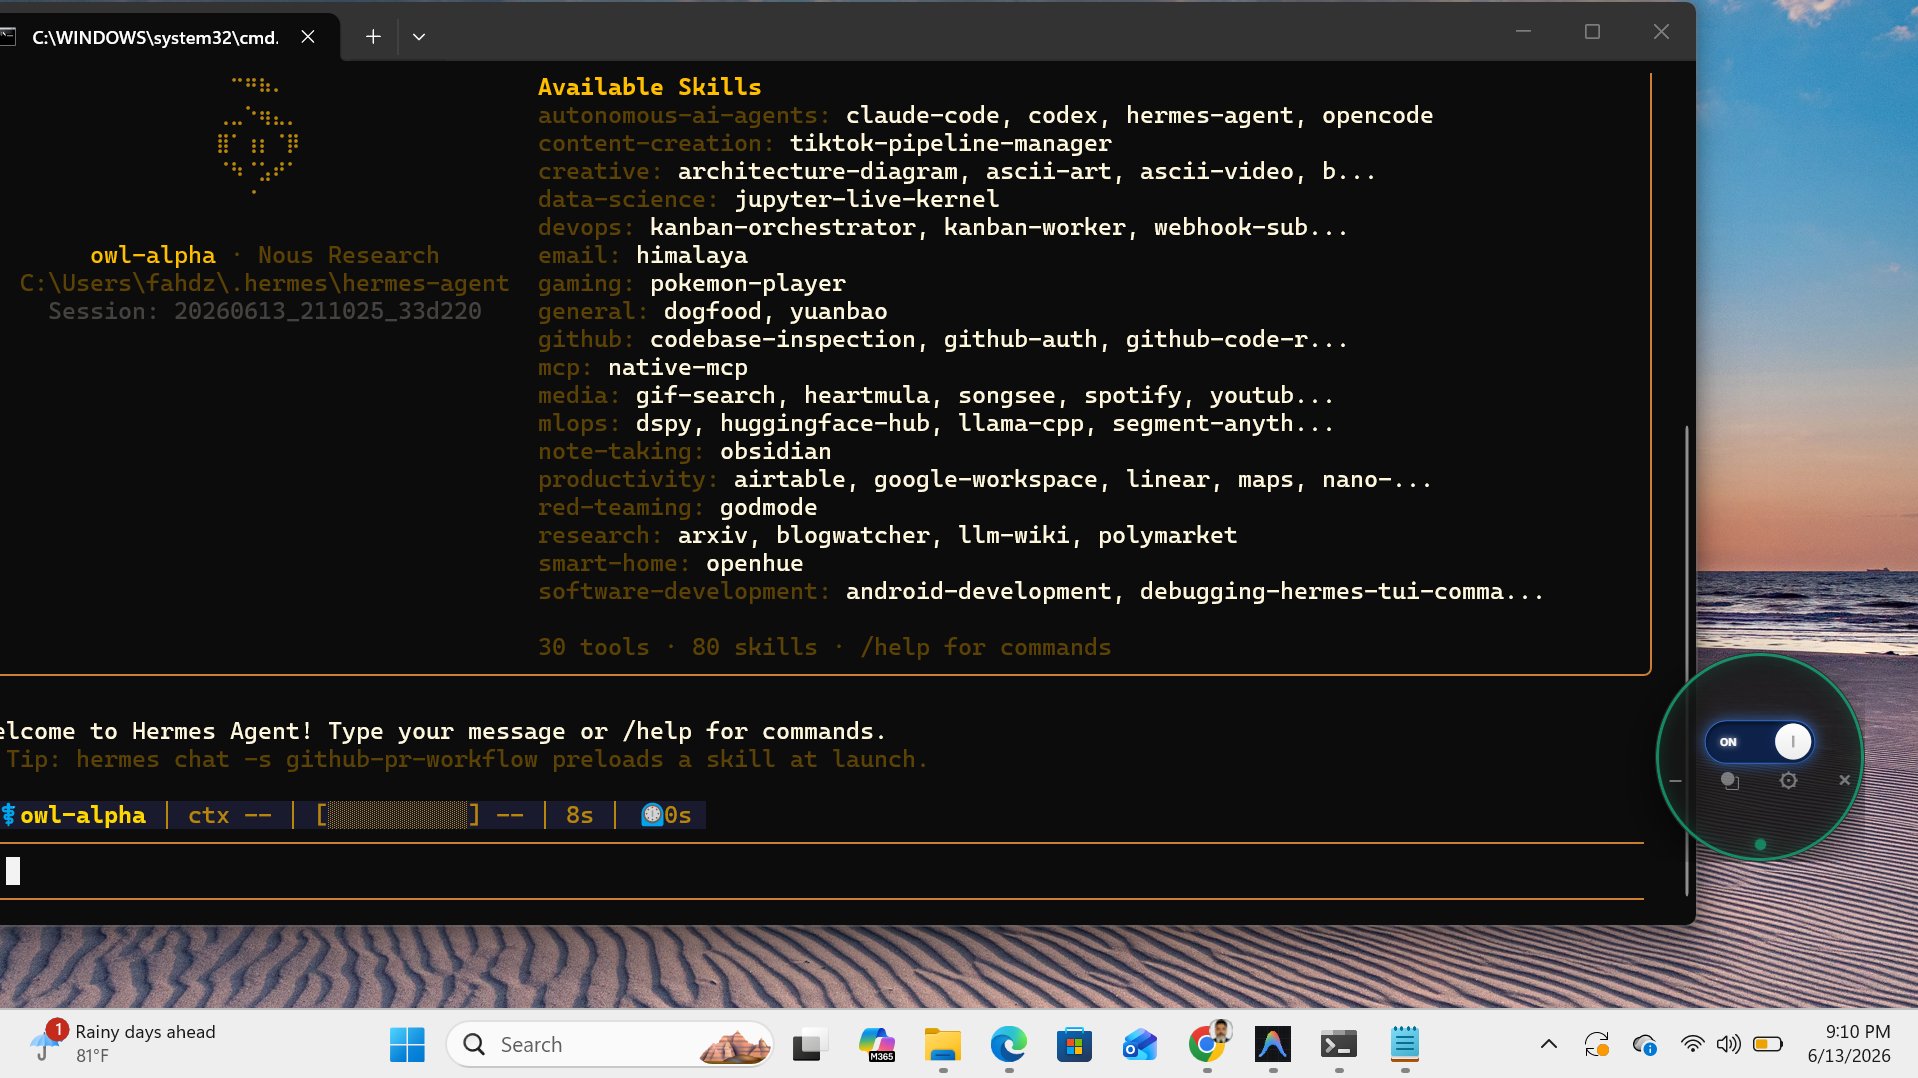Show hidden system tray icons chevron

[x=1549, y=1045]
